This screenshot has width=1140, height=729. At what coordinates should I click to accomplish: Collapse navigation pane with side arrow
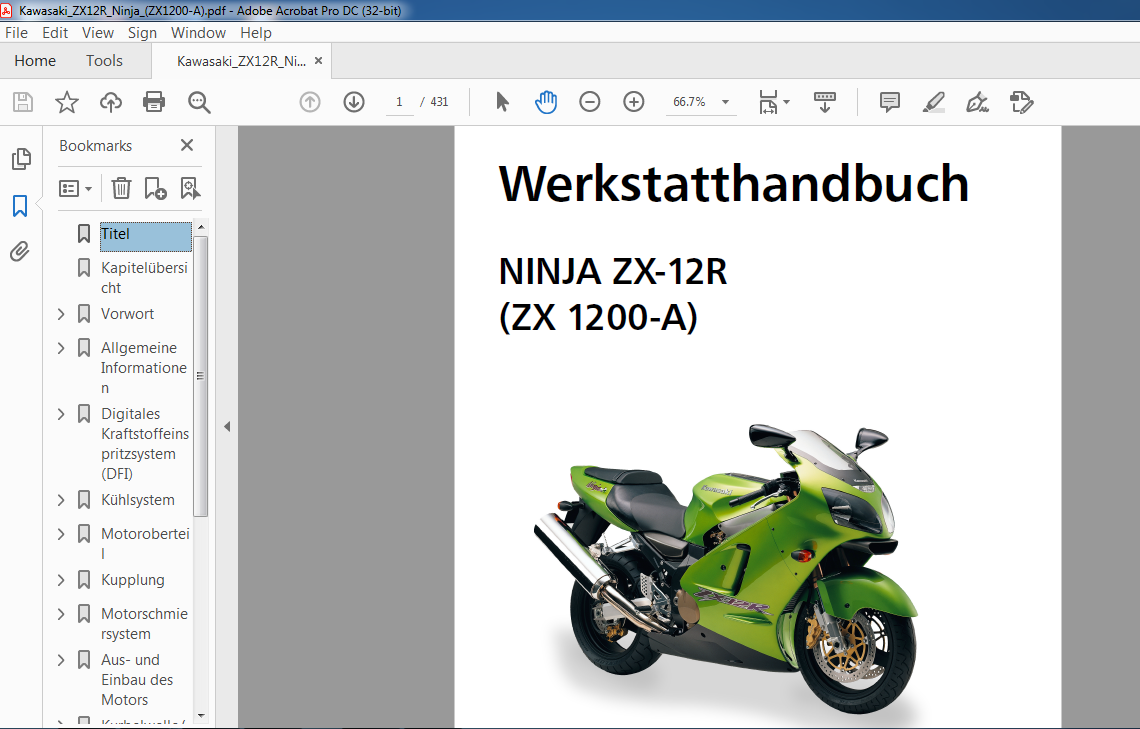[227, 427]
